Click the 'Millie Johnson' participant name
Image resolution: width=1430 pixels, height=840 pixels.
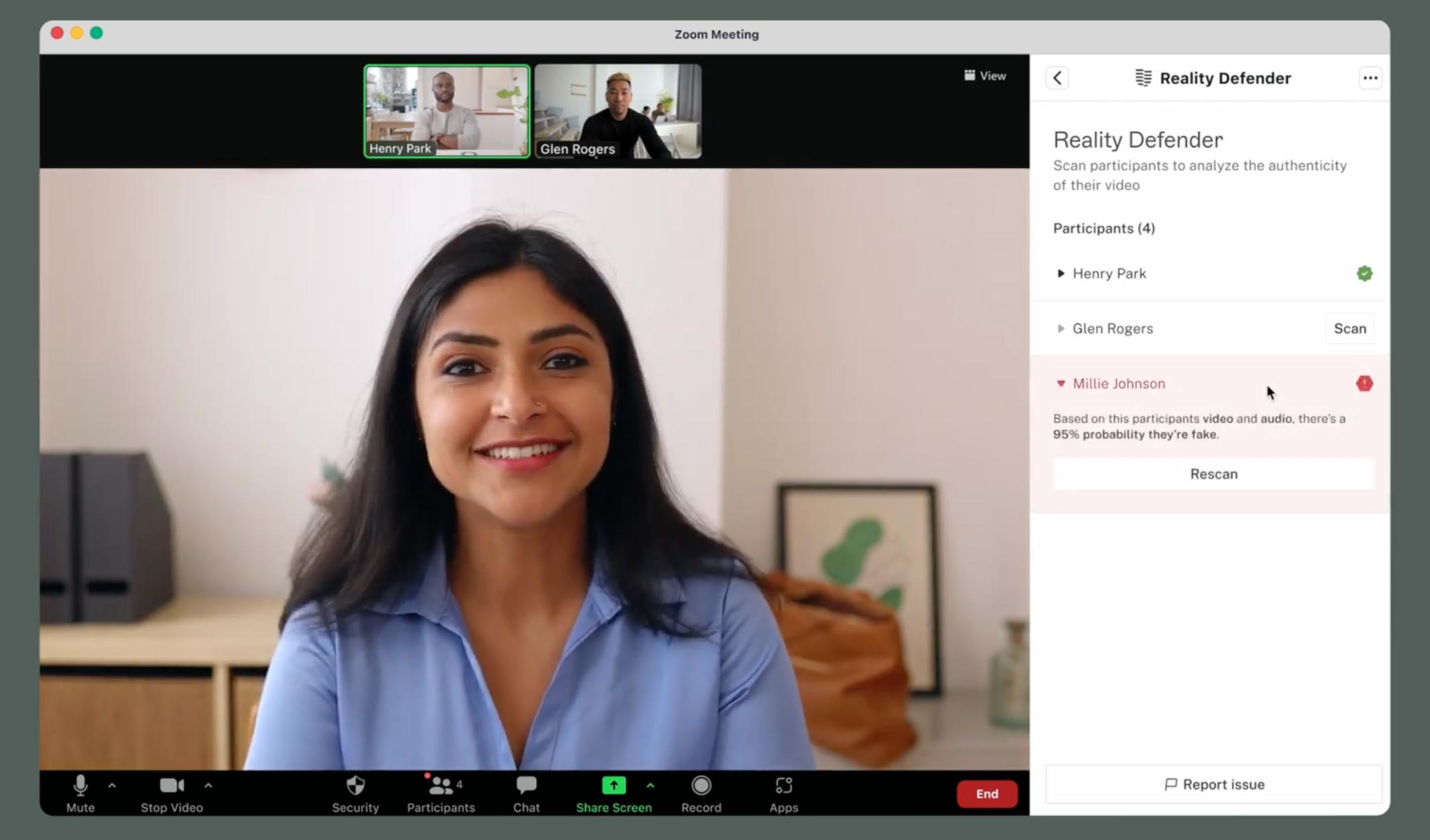[x=1119, y=384]
